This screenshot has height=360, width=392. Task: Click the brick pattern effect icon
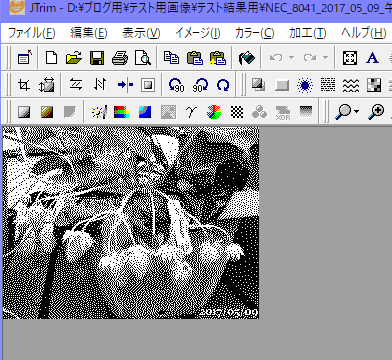click(x=328, y=85)
